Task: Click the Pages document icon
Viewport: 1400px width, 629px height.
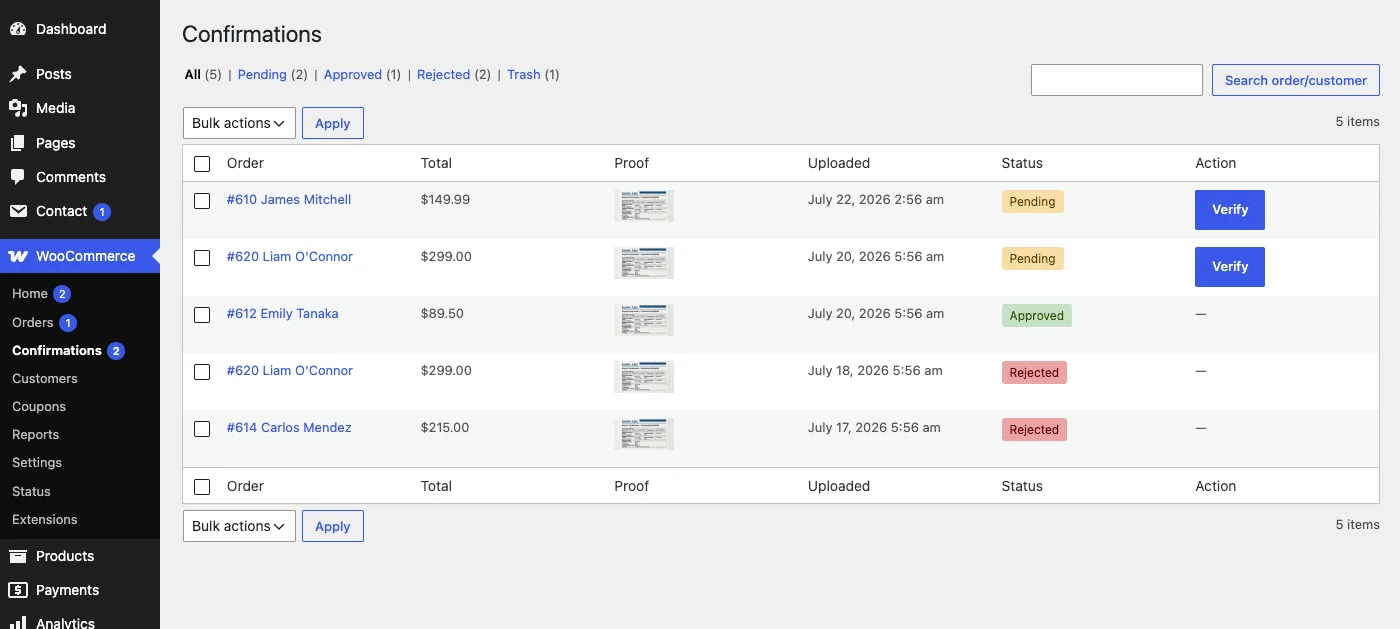Action: coord(18,143)
